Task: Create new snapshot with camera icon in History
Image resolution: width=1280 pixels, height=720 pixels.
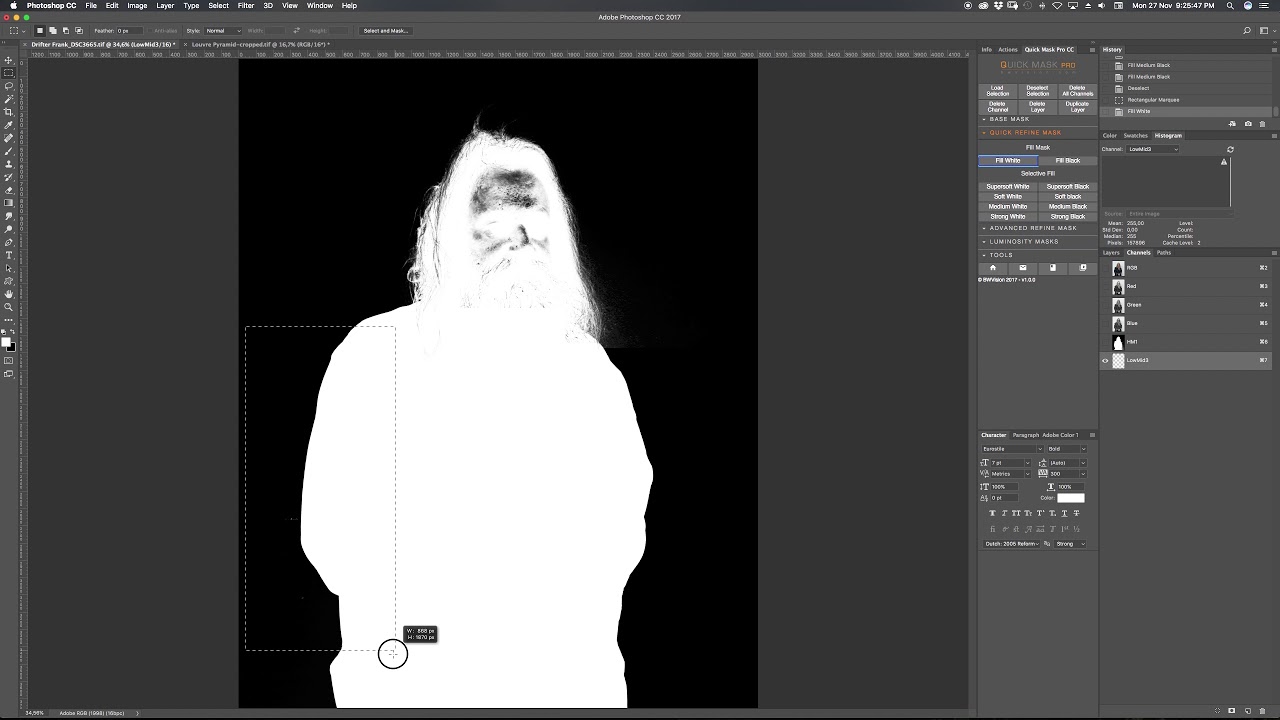Action: pyautogui.click(x=1248, y=124)
